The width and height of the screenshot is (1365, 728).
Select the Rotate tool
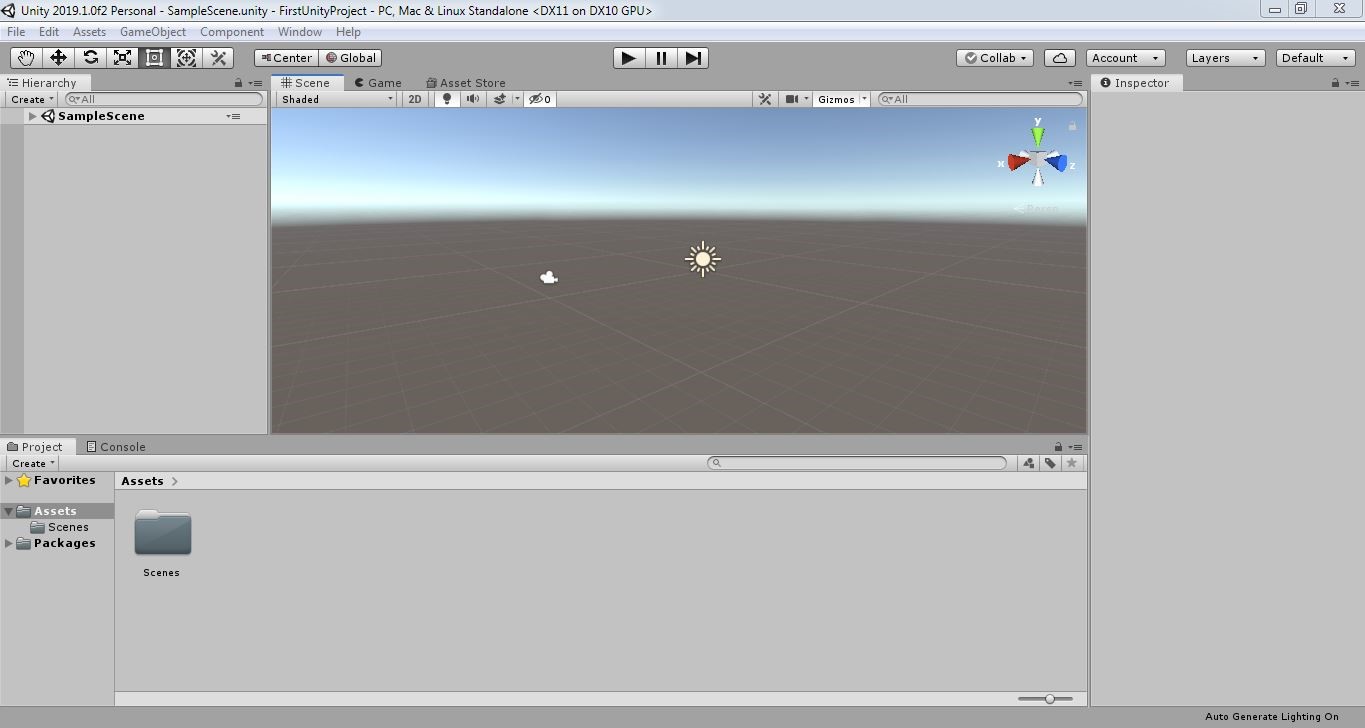coord(90,57)
